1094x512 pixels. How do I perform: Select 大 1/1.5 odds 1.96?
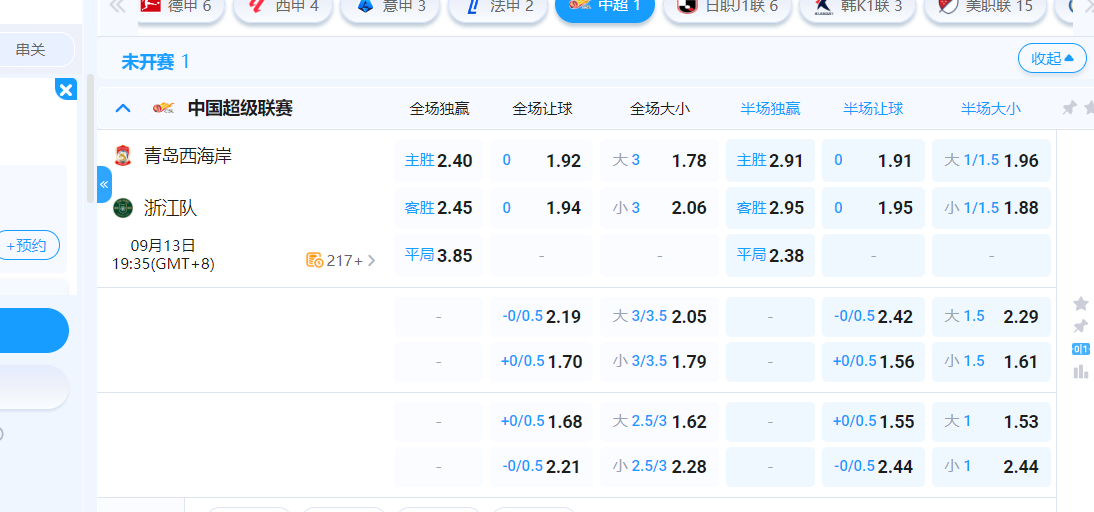click(991, 160)
